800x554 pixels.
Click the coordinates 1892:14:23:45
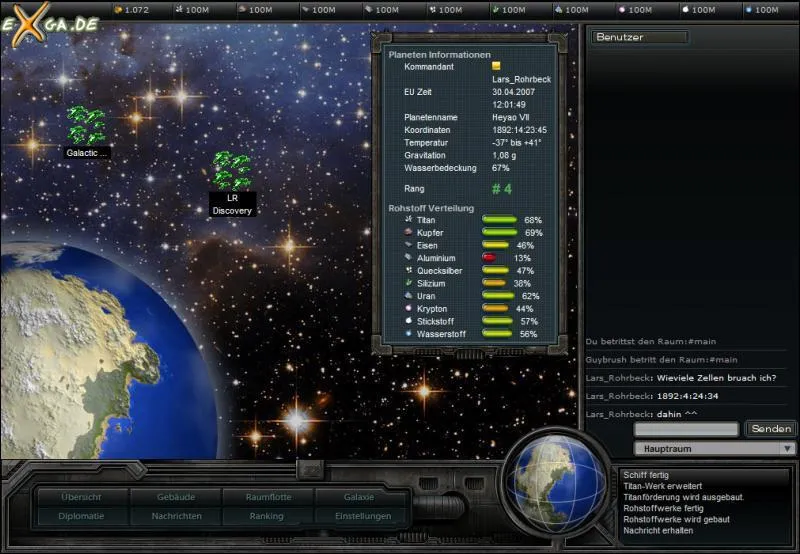click(519, 130)
